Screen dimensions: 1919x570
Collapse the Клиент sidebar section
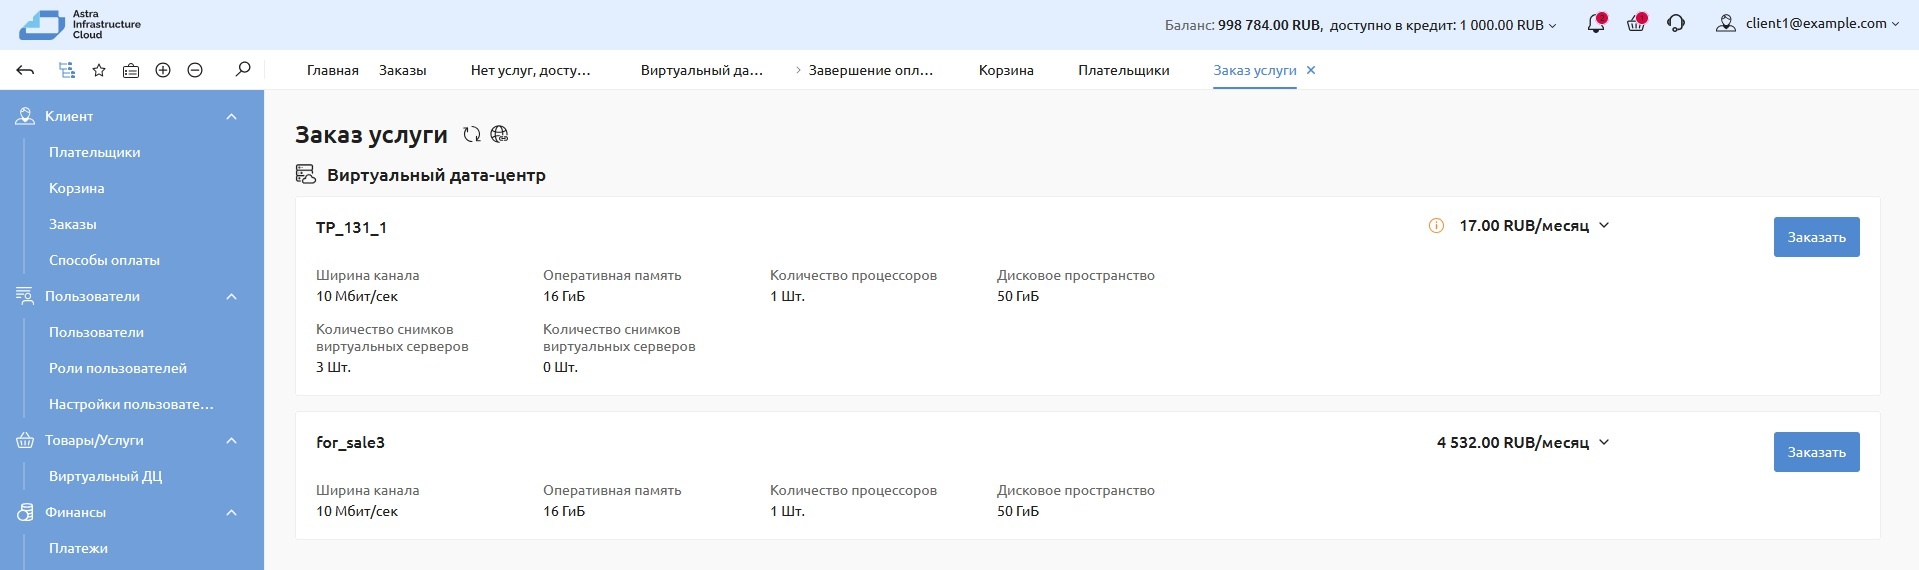point(232,116)
